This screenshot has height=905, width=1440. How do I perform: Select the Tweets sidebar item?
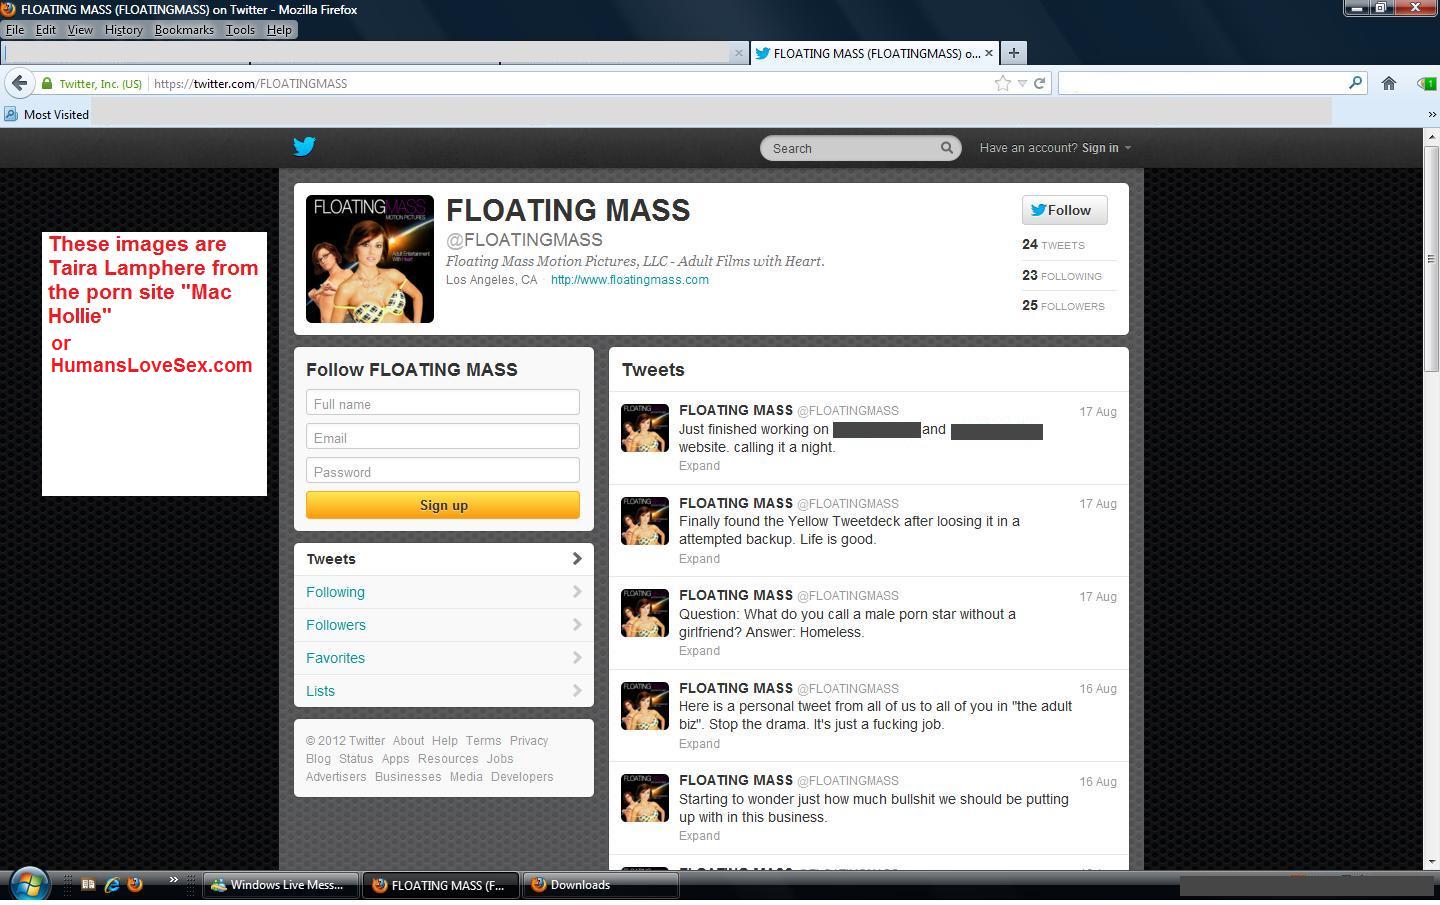444,559
